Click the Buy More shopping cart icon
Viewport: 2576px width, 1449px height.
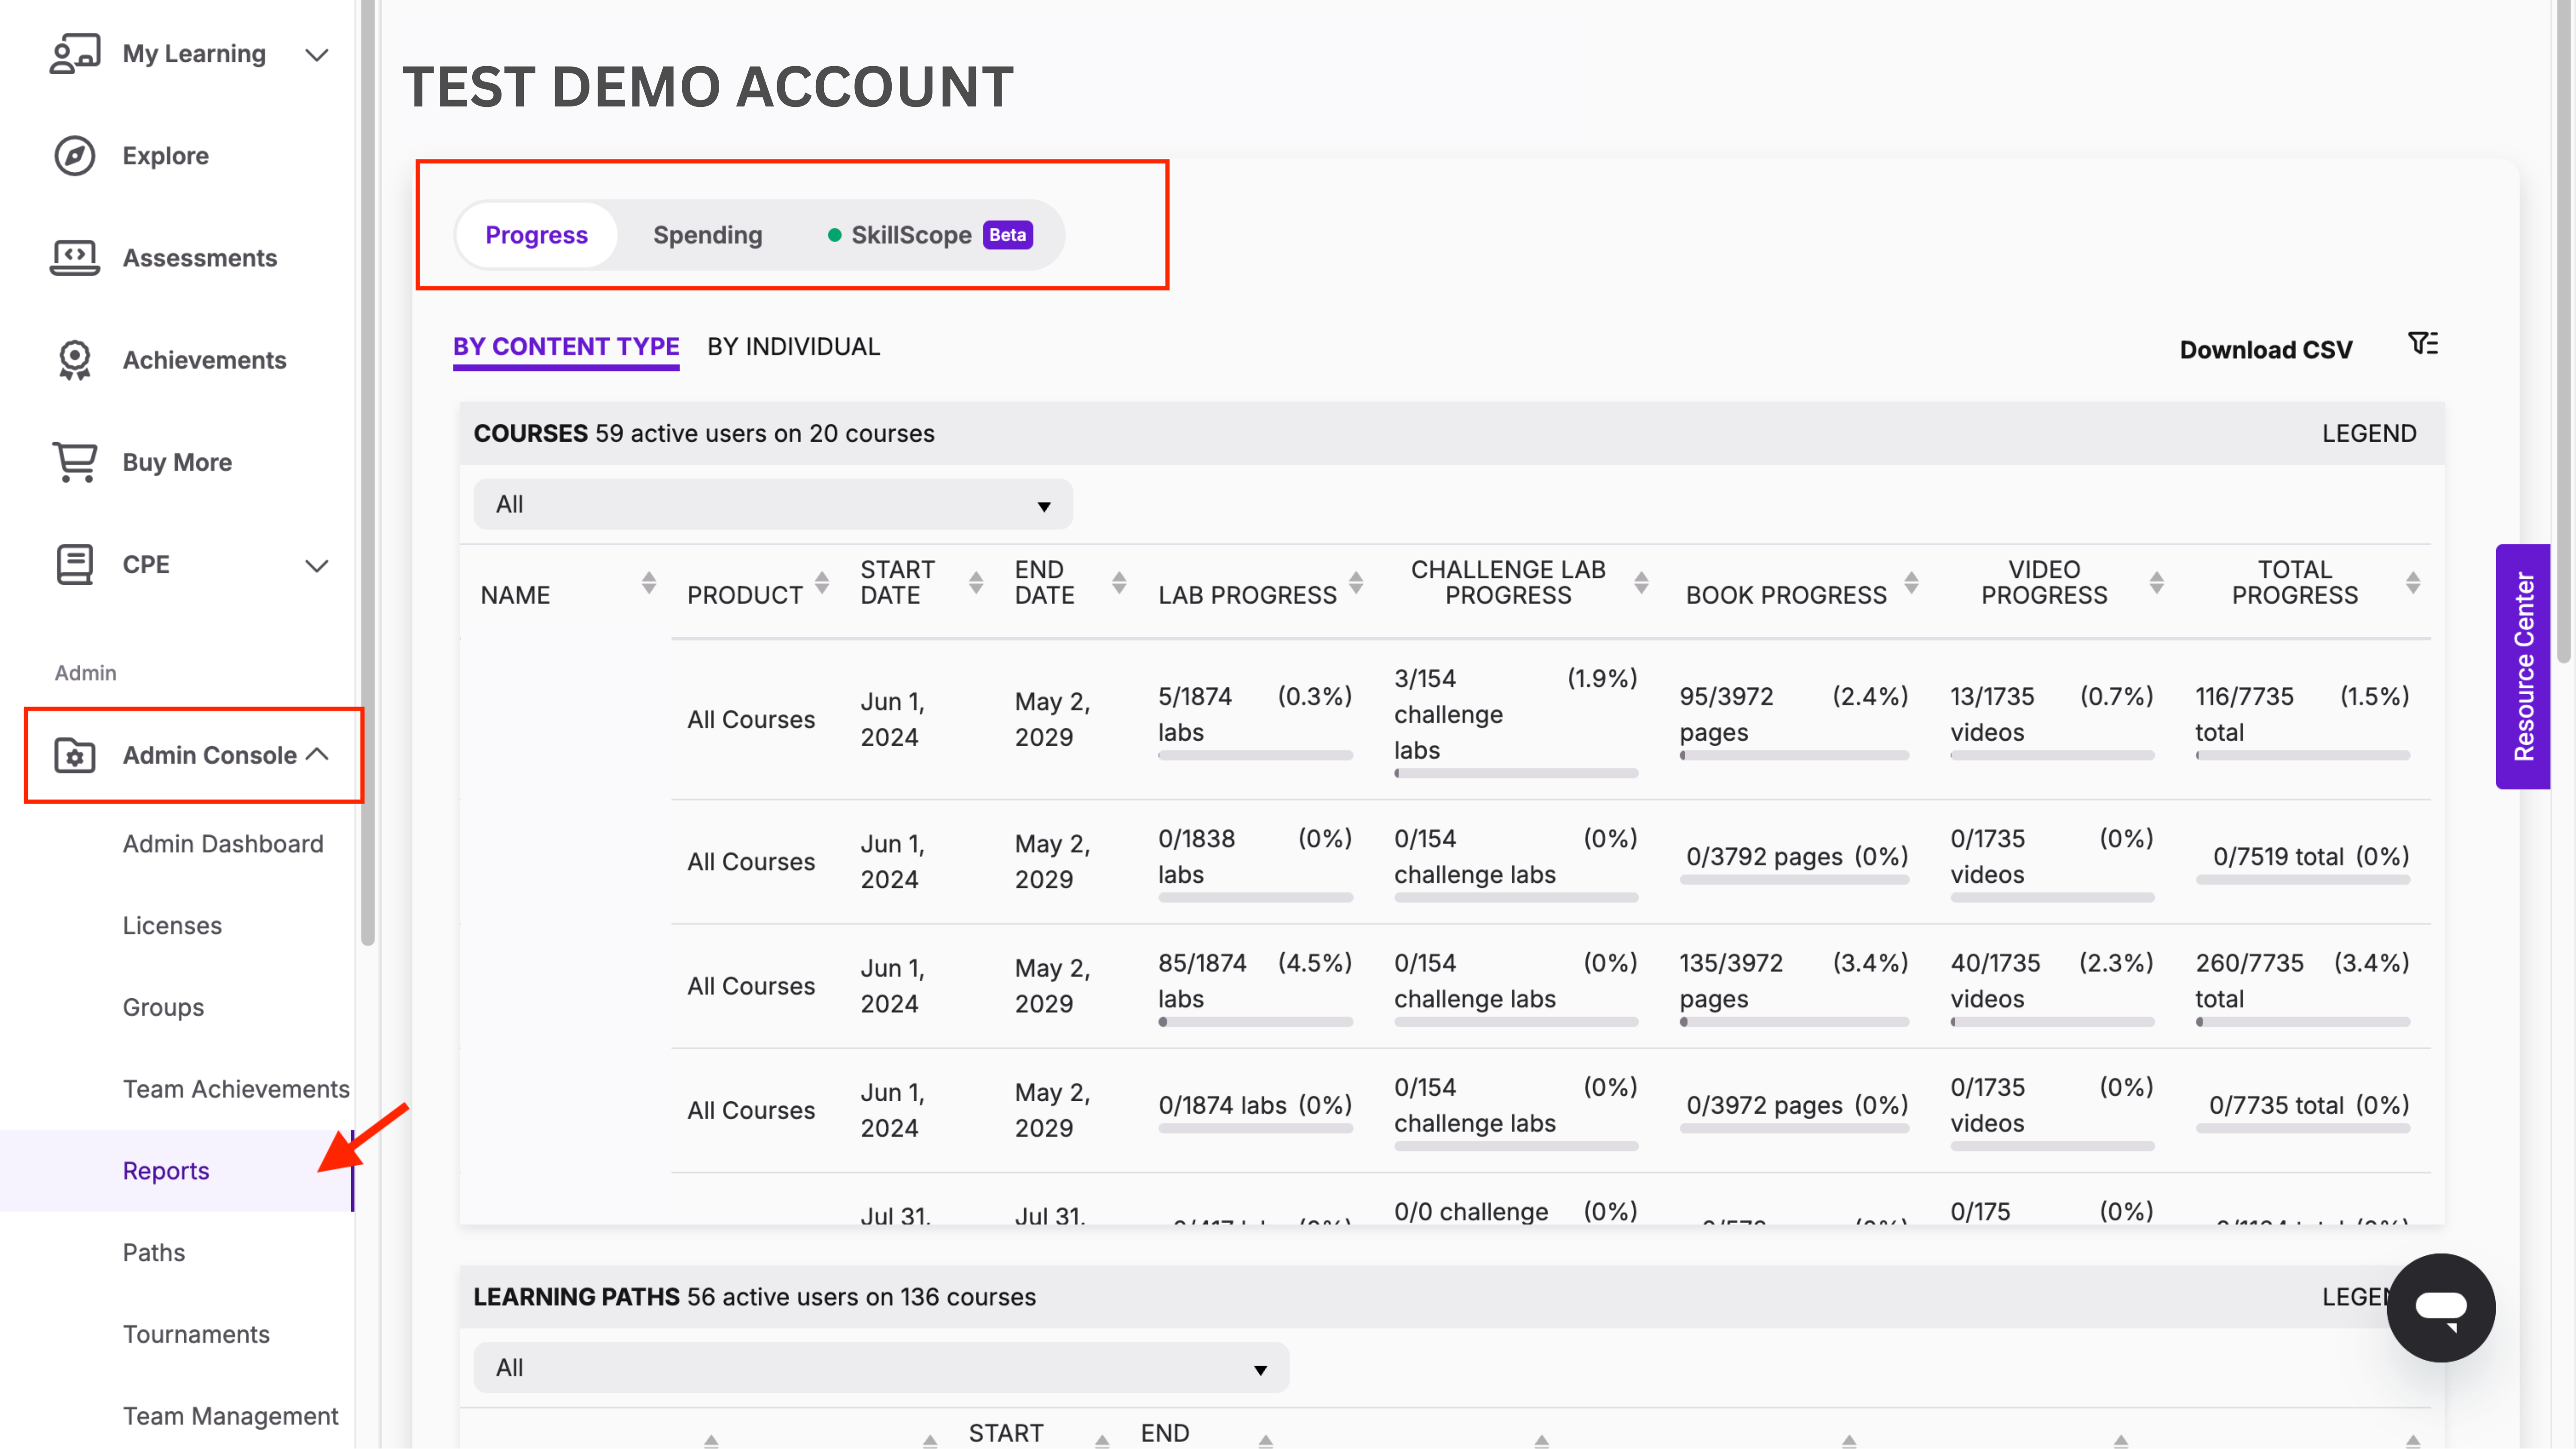75,462
